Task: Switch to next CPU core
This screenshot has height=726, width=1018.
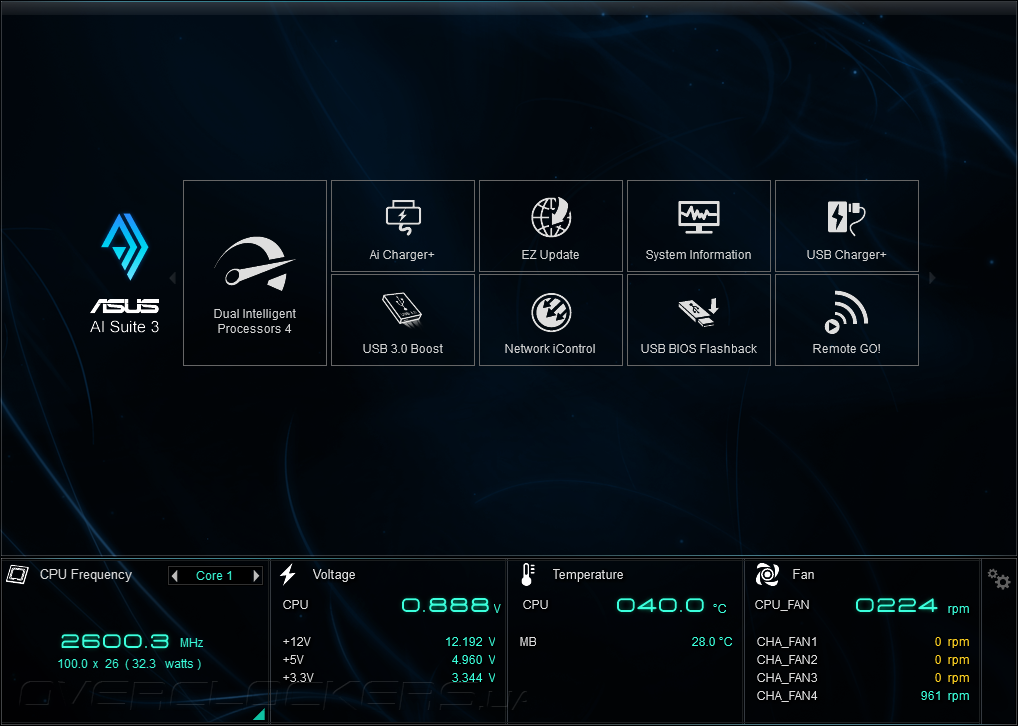Action: pyautogui.click(x=256, y=575)
